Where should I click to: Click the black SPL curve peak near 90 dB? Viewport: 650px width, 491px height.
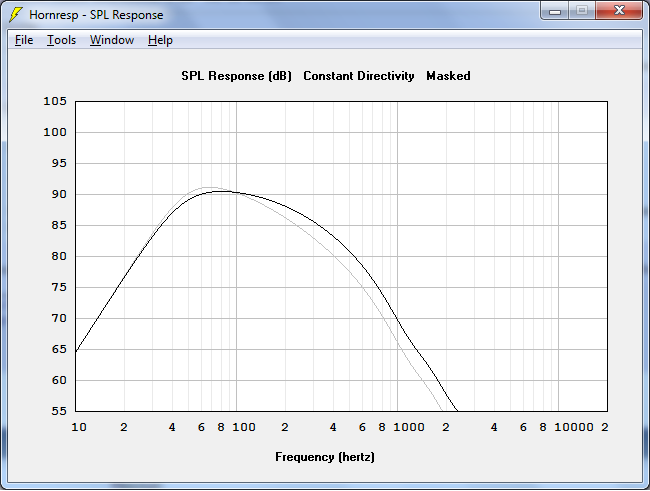click(x=222, y=192)
